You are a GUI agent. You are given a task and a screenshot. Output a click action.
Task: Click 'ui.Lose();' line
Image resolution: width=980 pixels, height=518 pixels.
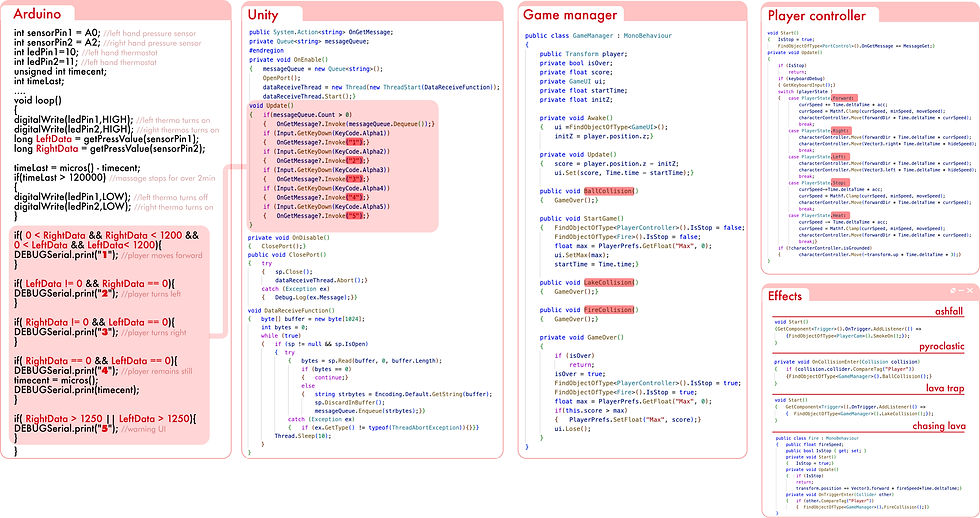(571, 429)
